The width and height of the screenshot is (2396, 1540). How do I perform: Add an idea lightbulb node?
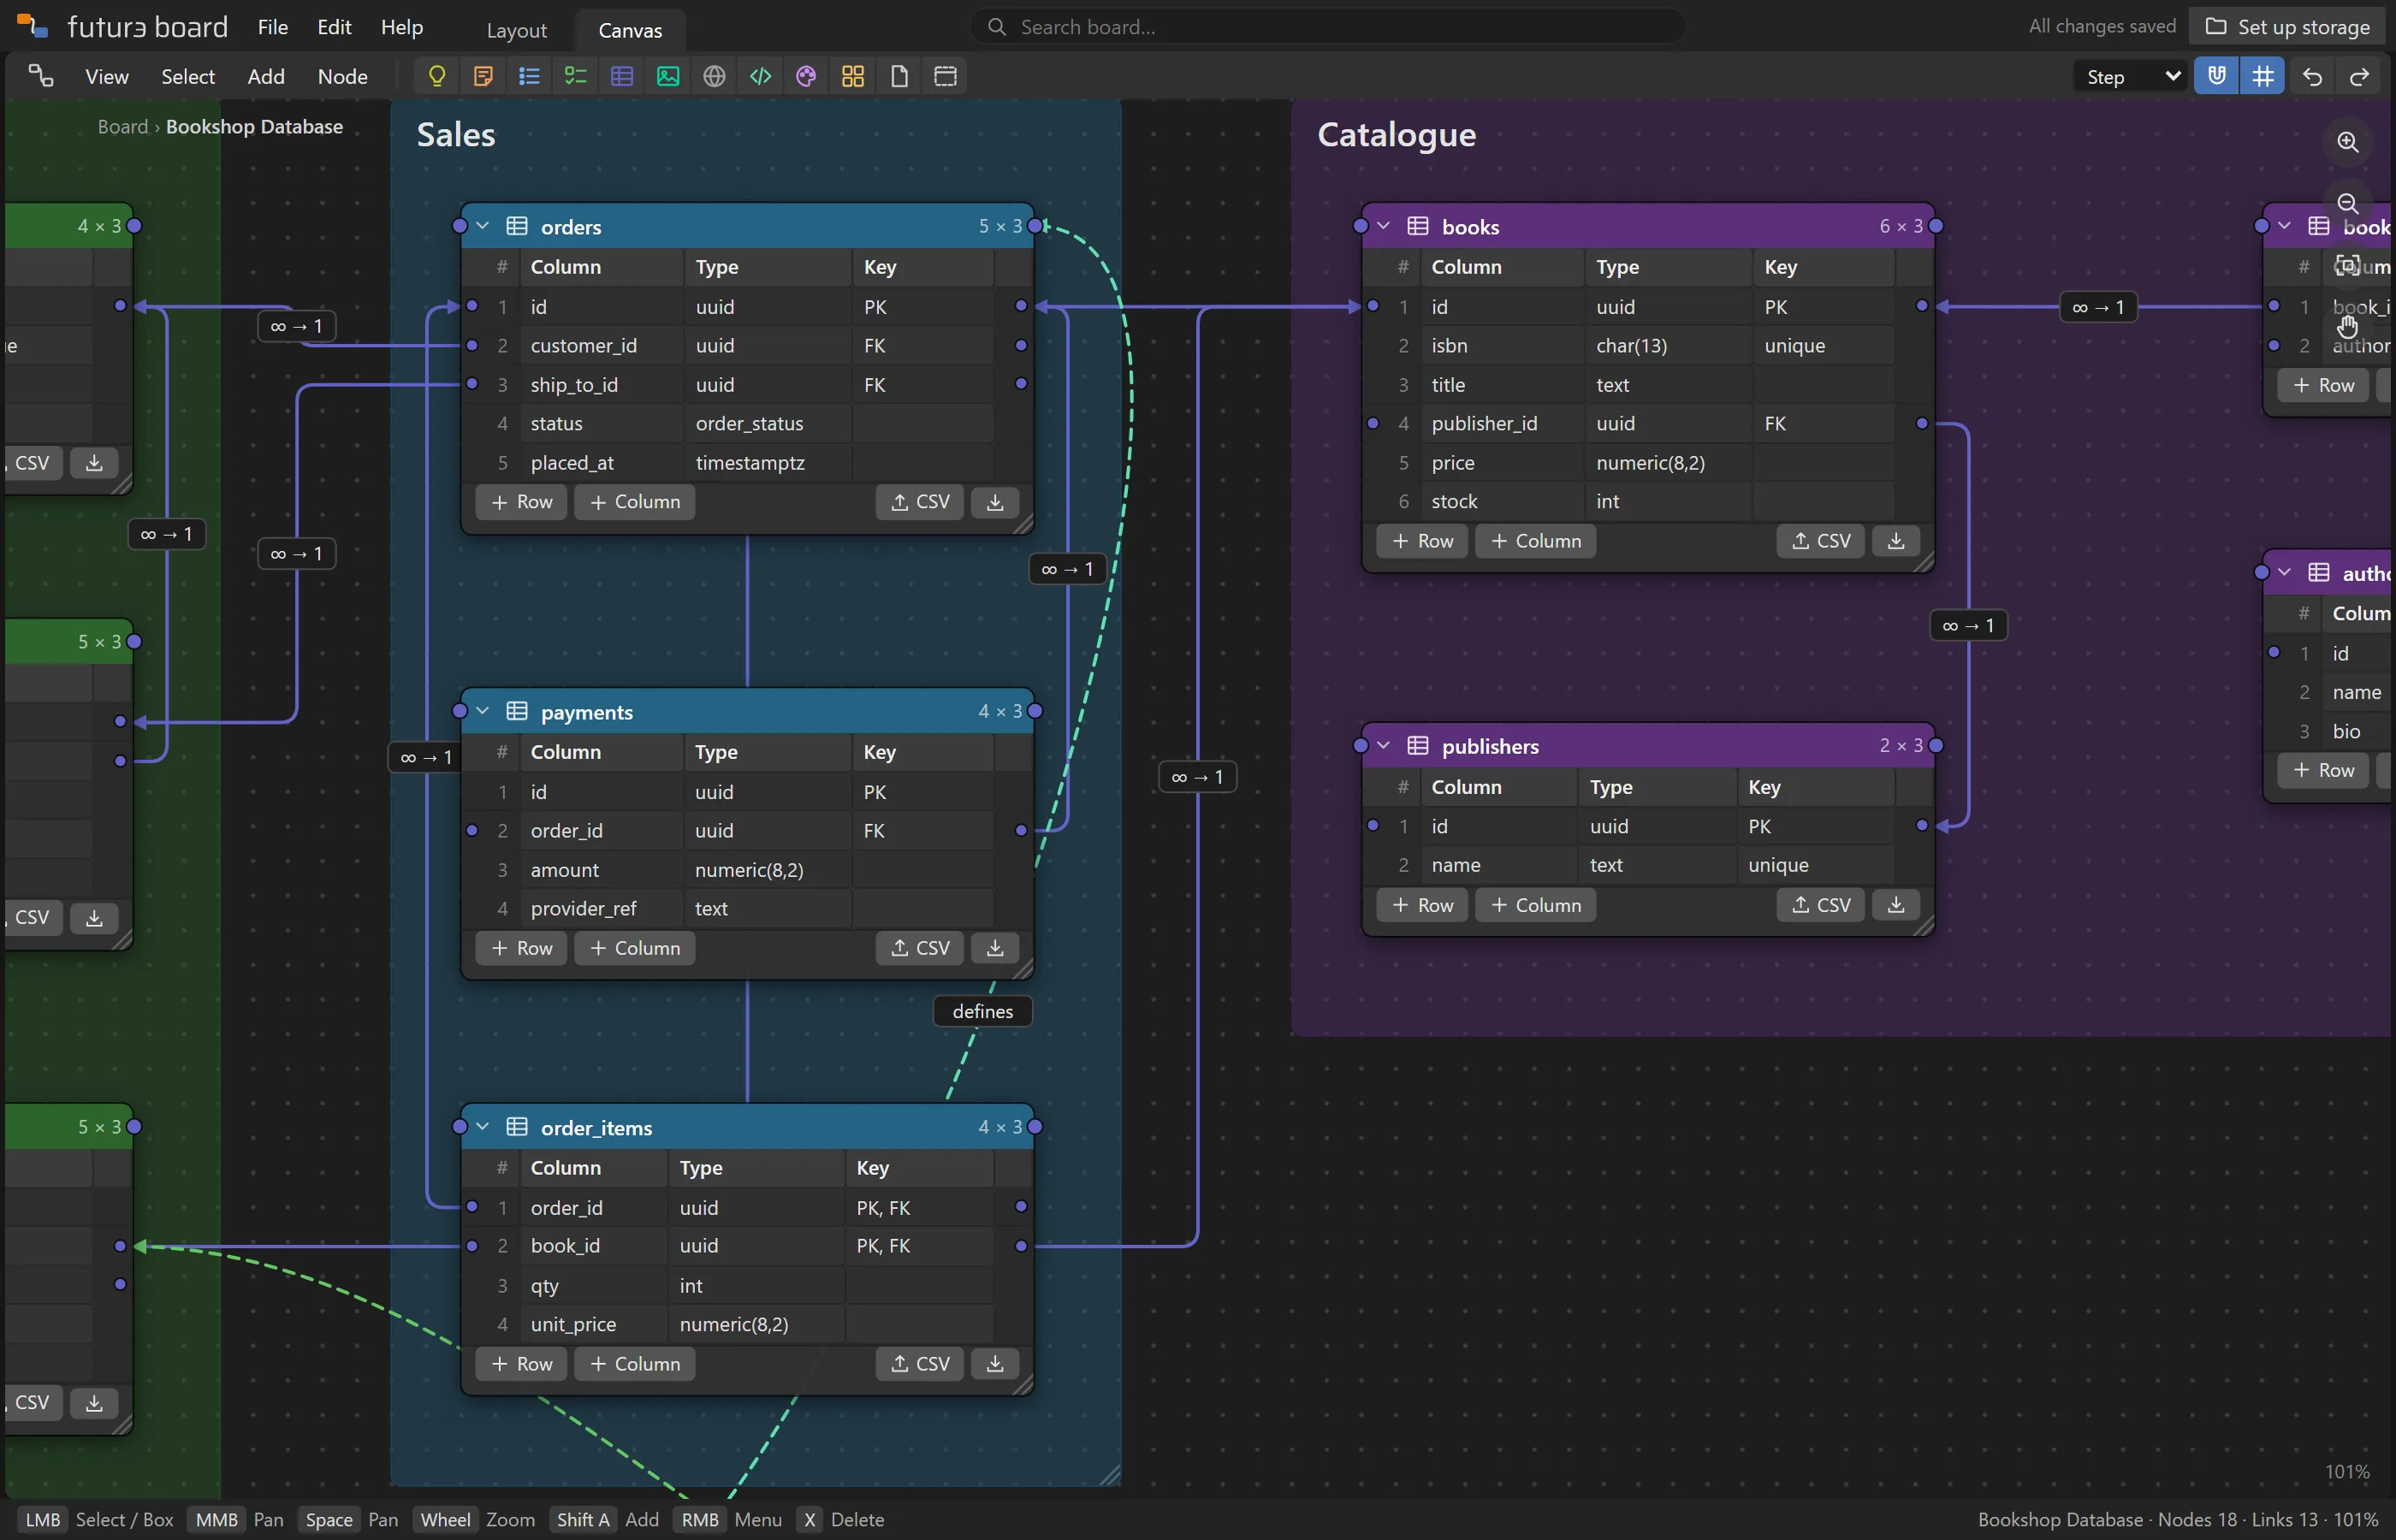(x=437, y=76)
